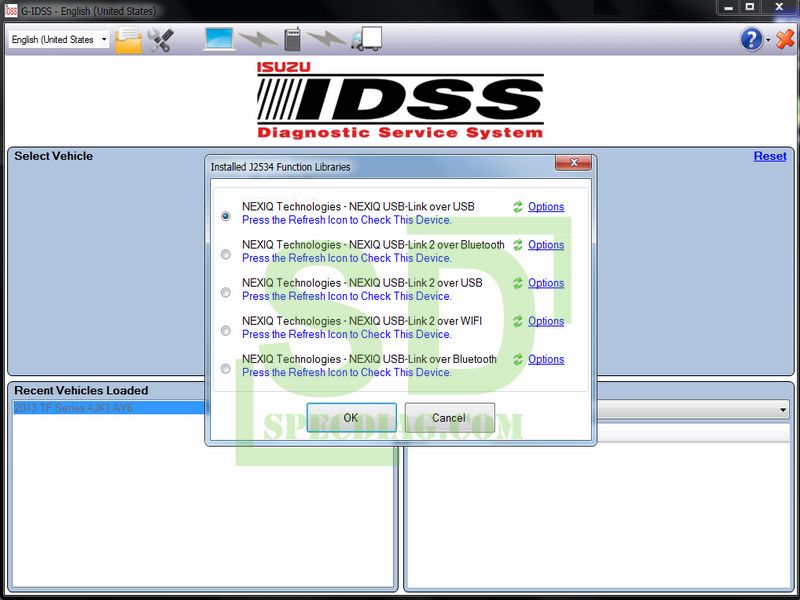Expand the dropdown arrow beside the Help icon
This screenshot has height=600, width=800.
(767, 41)
